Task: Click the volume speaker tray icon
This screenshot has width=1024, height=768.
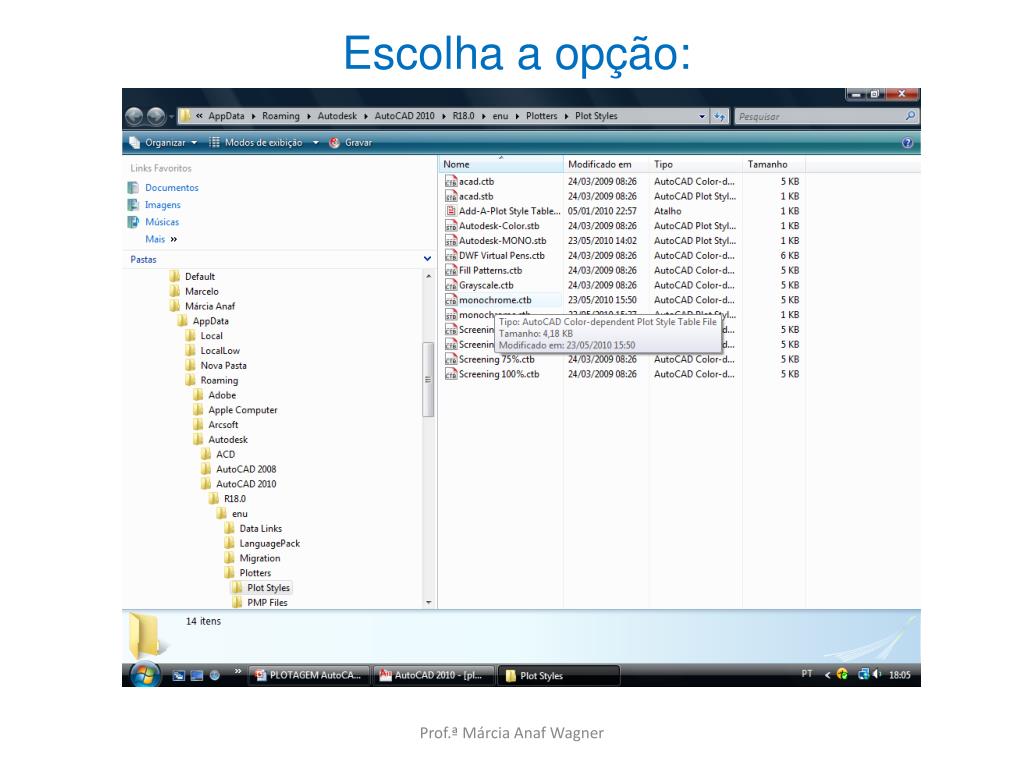Action: tap(876, 674)
